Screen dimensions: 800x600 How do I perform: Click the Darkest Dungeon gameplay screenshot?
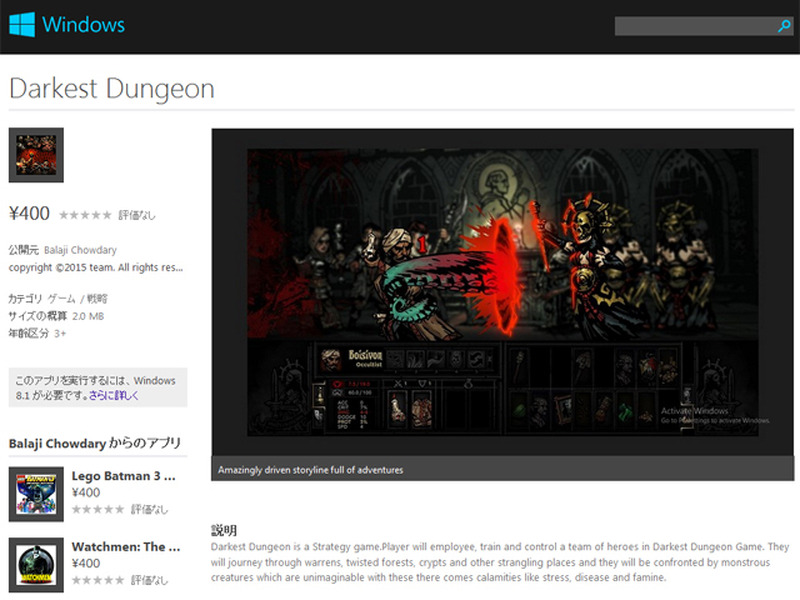pyautogui.click(x=502, y=292)
